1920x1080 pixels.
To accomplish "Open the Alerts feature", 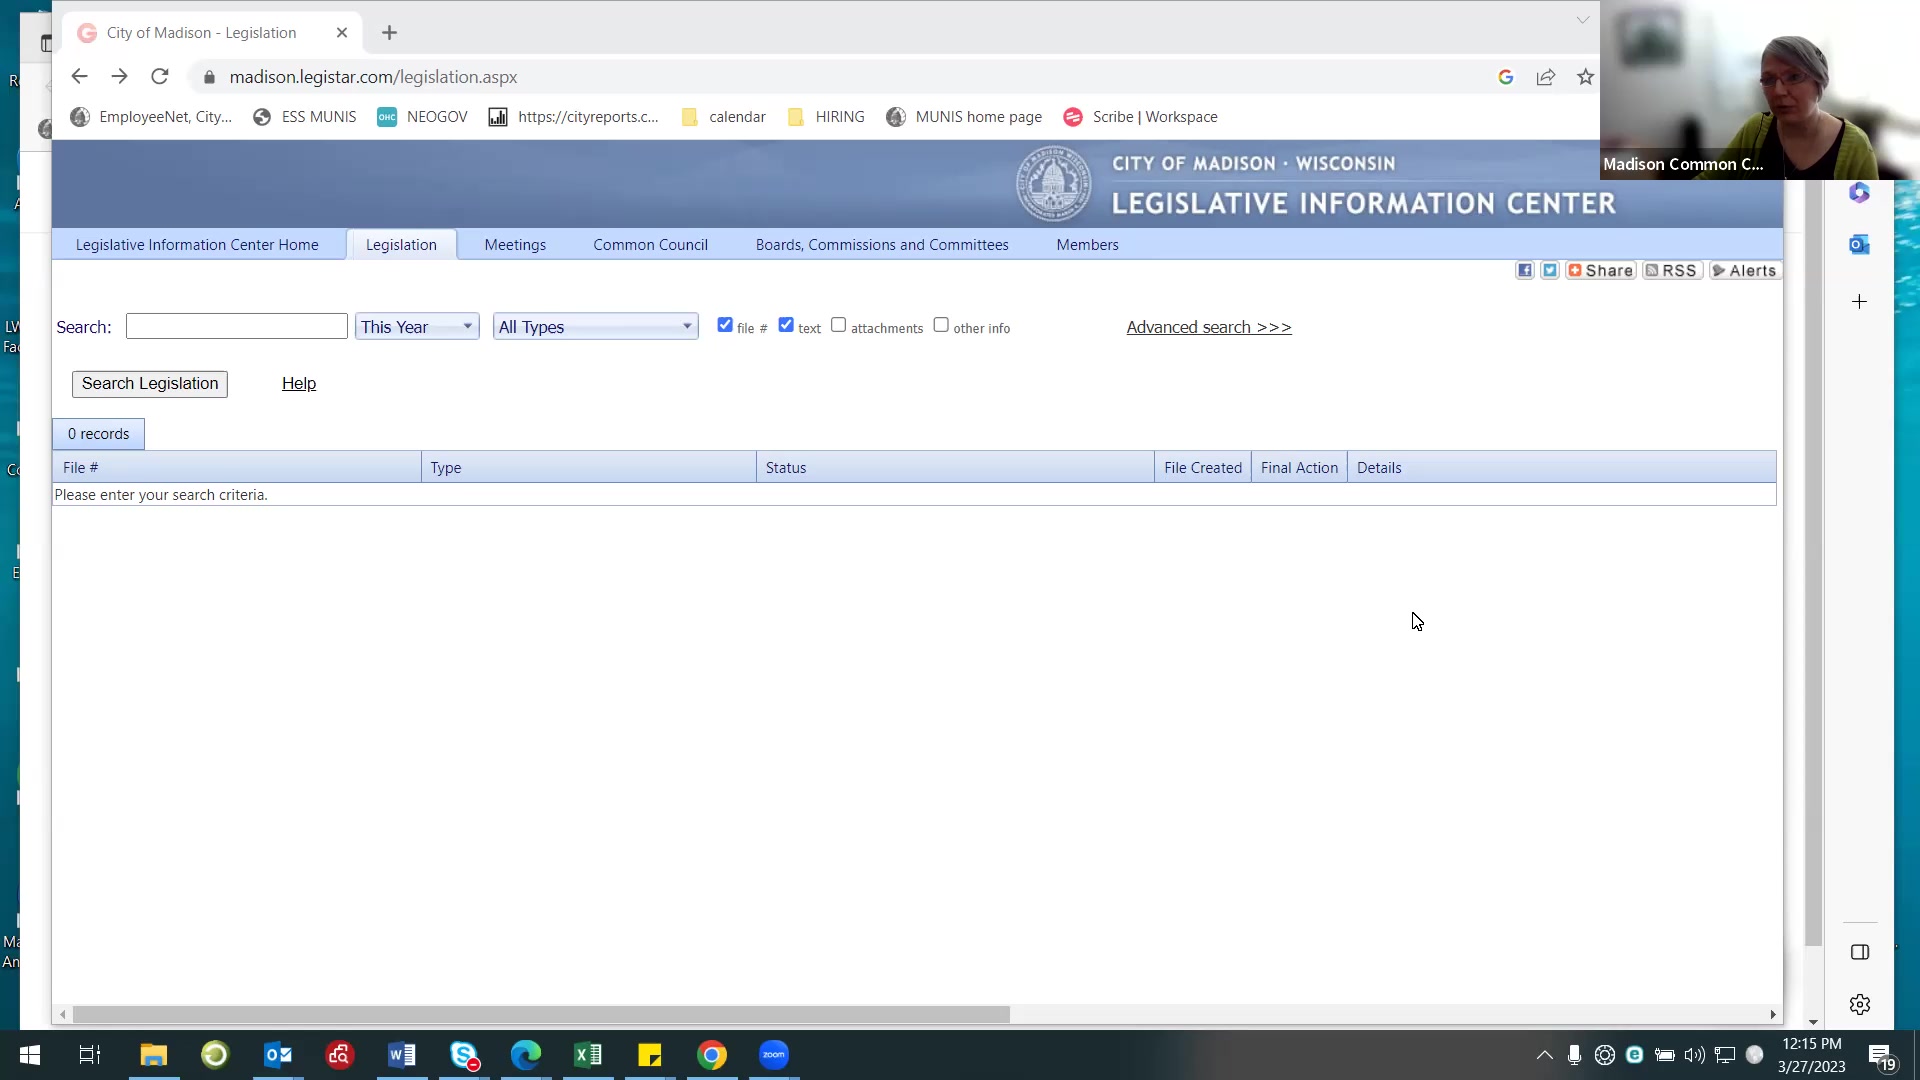I will (1744, 270).
